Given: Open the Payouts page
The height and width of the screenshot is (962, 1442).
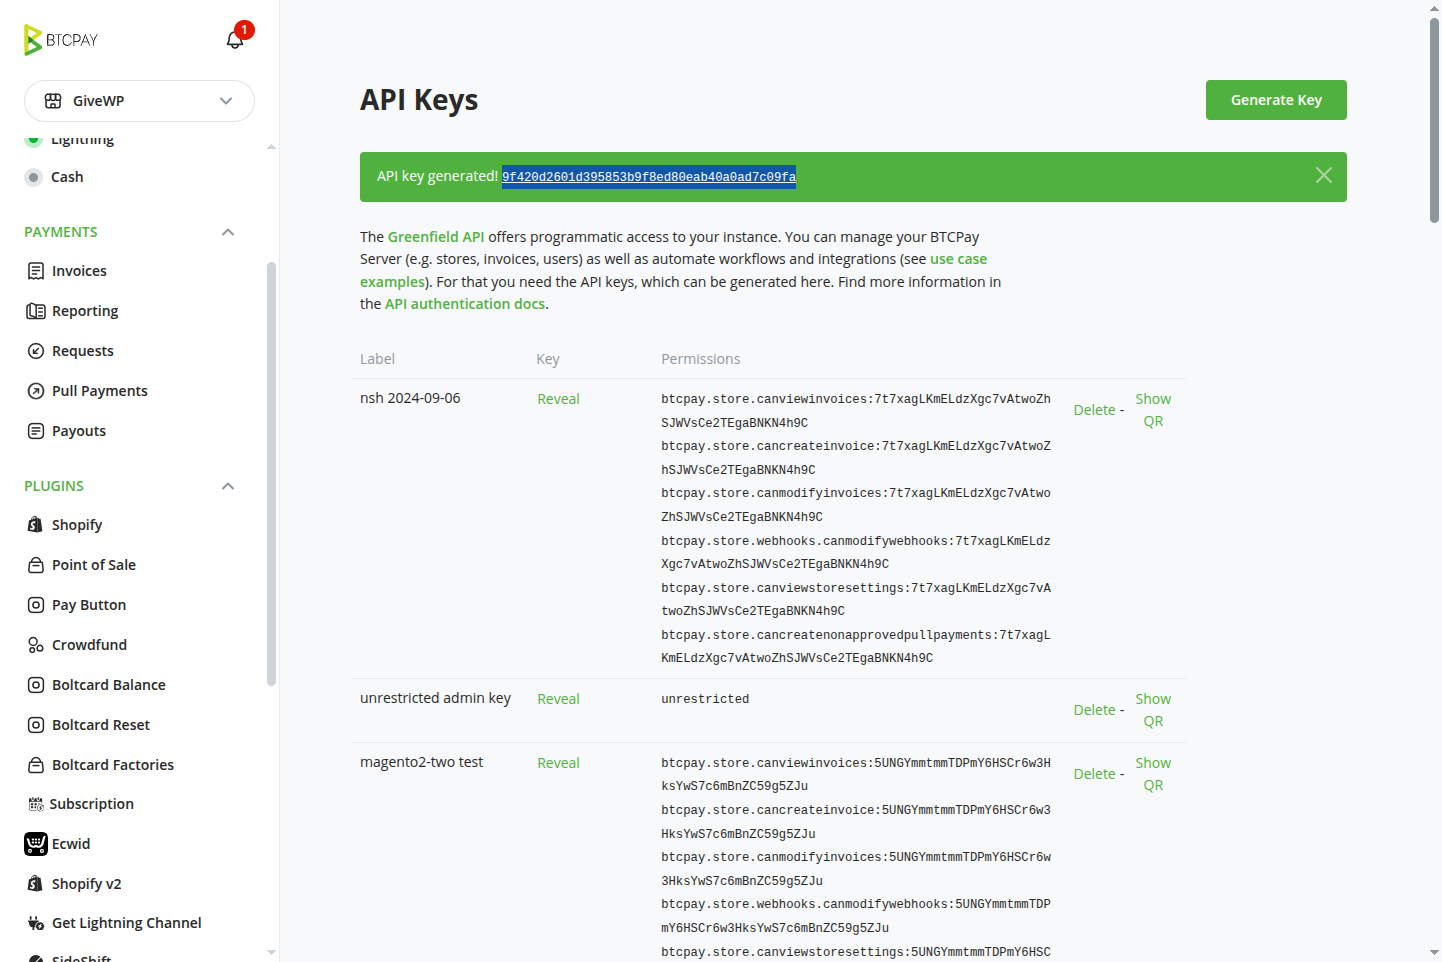Looking at the screenshot, I should pos(78,430).
